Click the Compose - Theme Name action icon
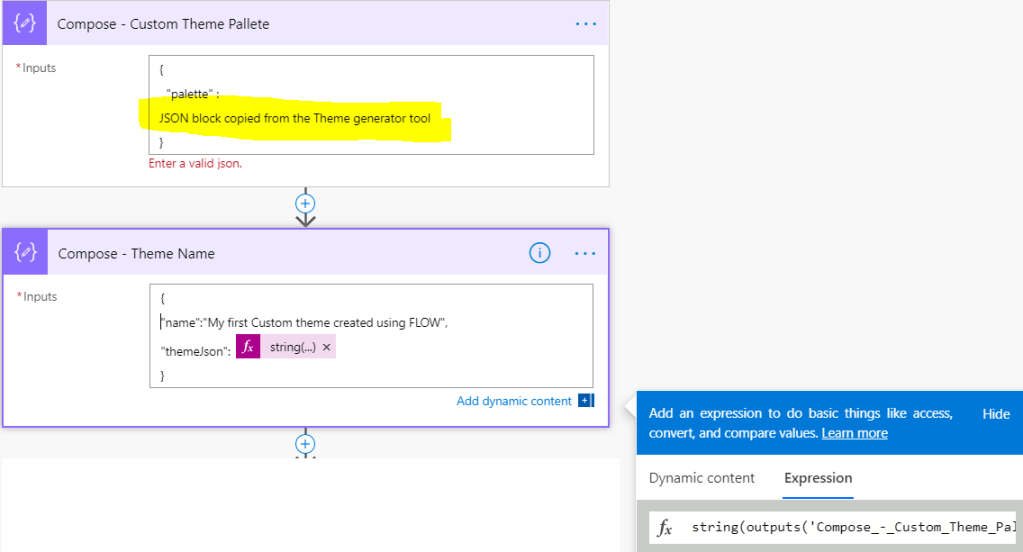The image size is (1023, 552). 25,253
